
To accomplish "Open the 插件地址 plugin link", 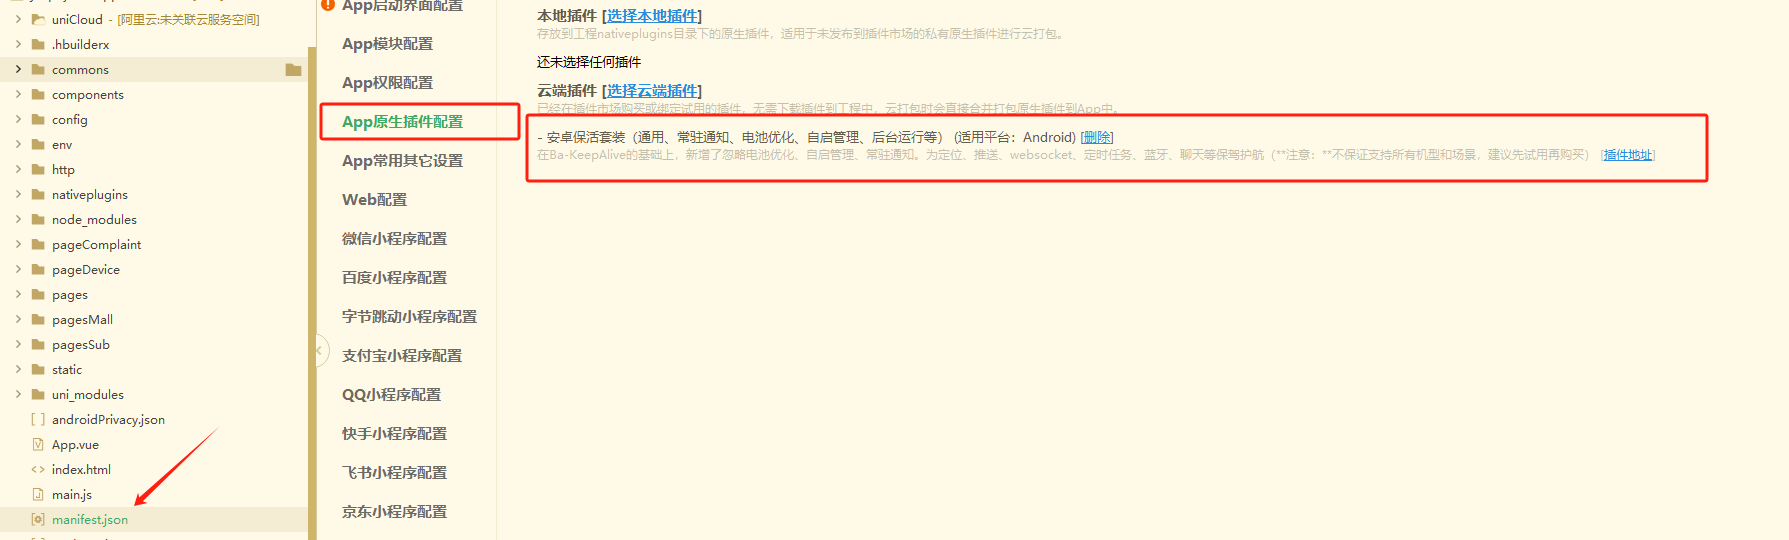I will (x=1627, y=155).
